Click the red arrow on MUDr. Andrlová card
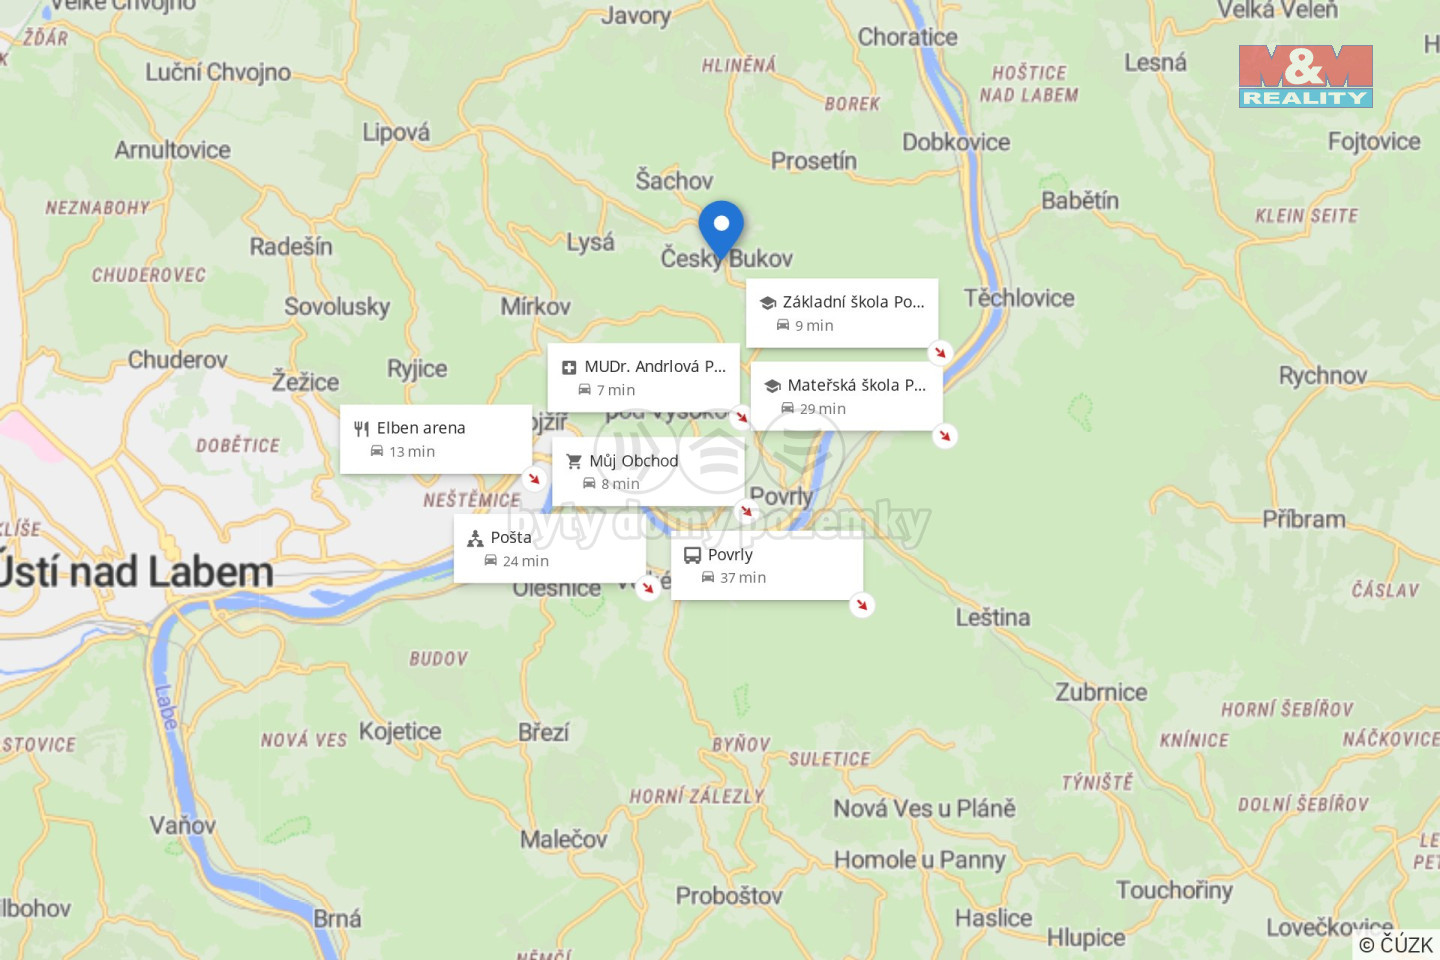The image size is (1440, 960). coord(741,417)
